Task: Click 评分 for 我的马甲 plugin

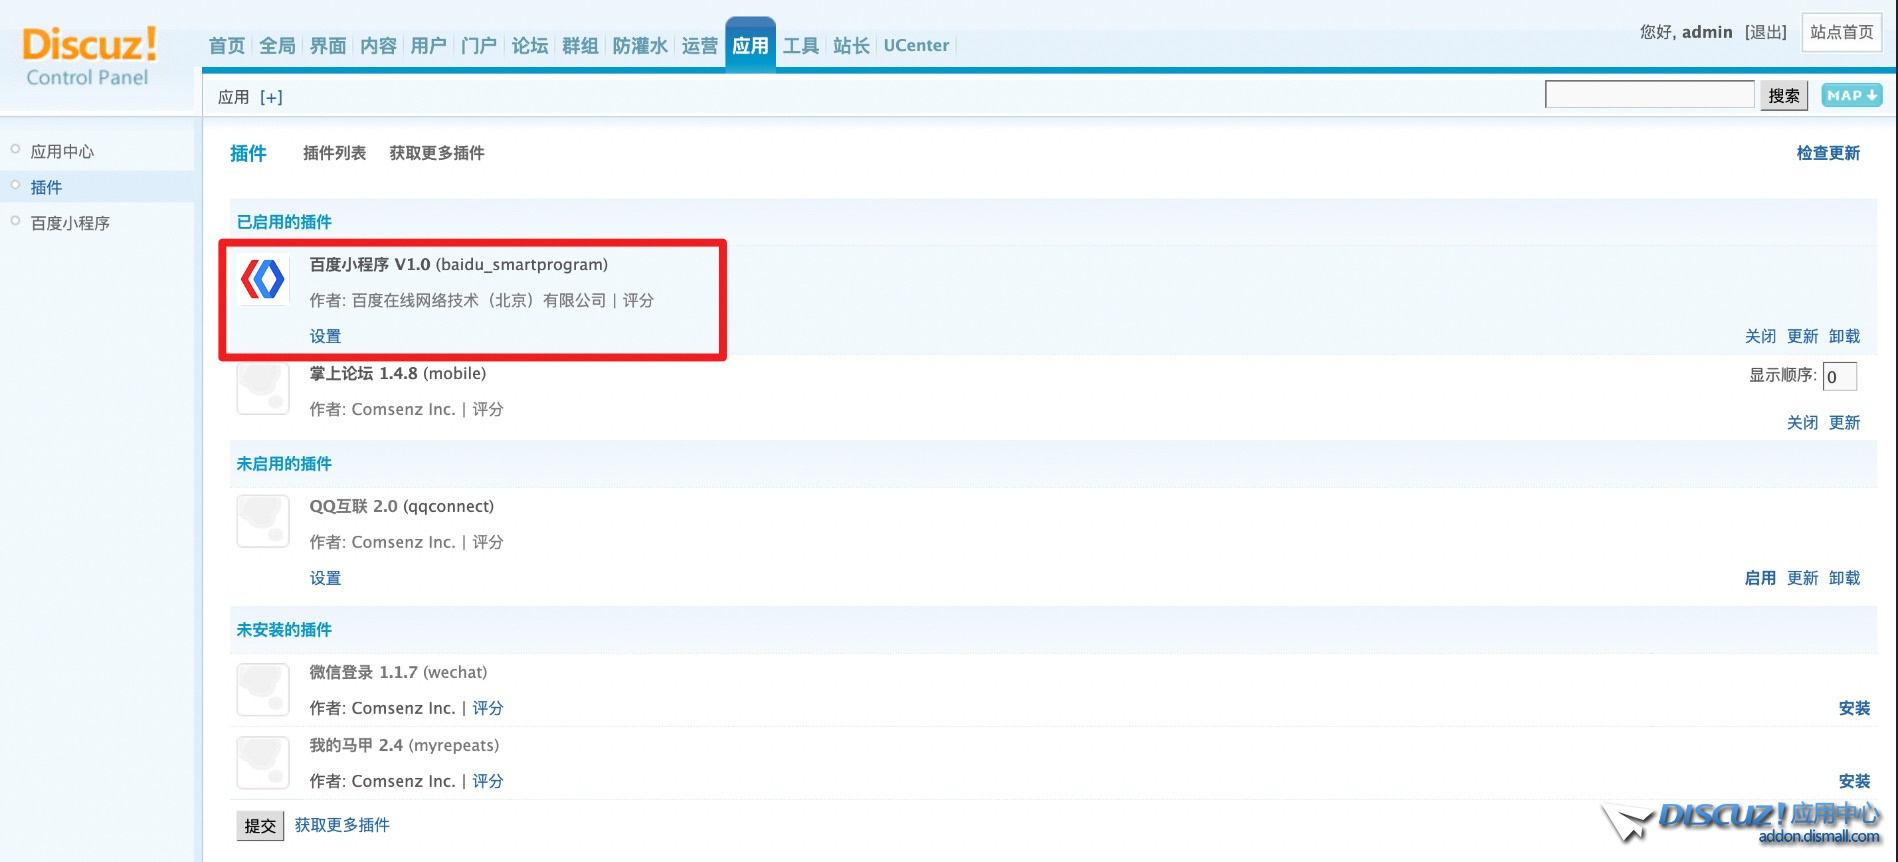Action: click(488, 781)
